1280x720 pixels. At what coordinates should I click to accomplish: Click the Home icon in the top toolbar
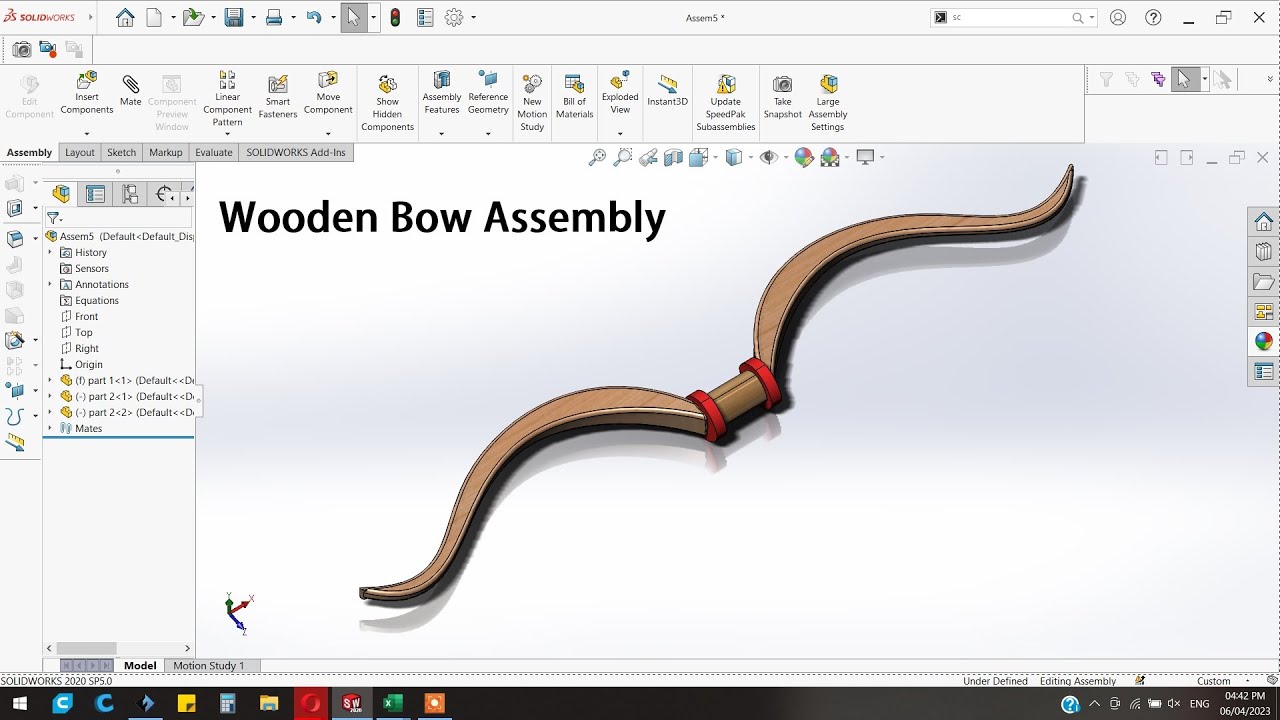click(125, 17)
